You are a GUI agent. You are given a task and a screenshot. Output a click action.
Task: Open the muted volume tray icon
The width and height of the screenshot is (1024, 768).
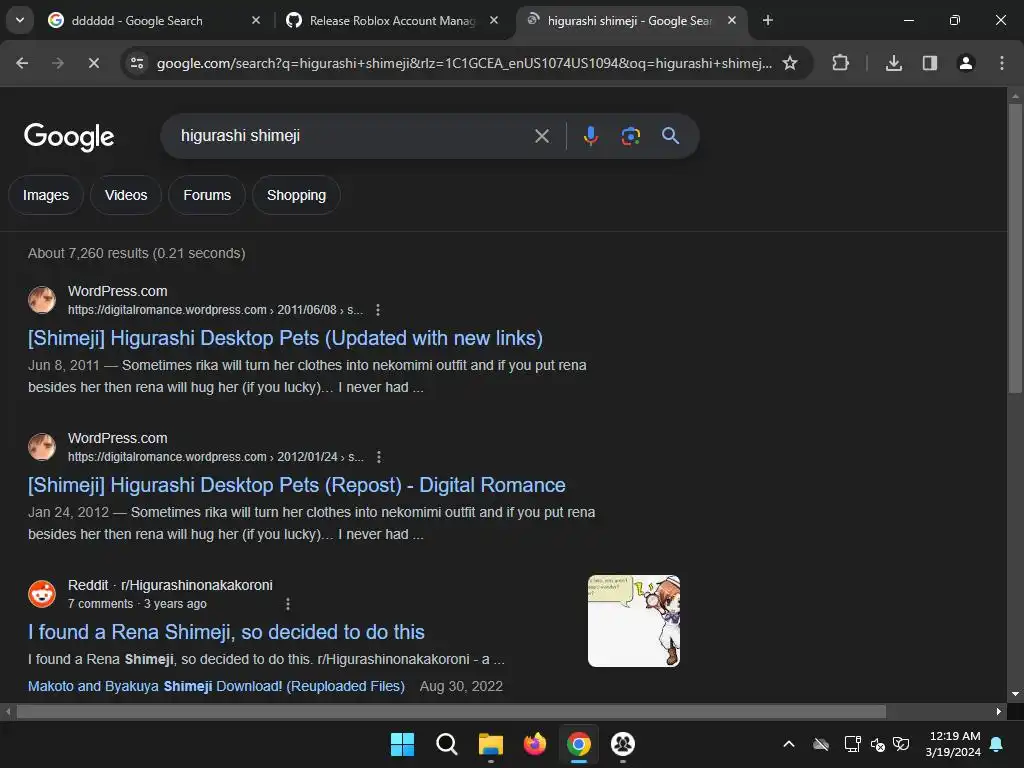coord(878,744)
